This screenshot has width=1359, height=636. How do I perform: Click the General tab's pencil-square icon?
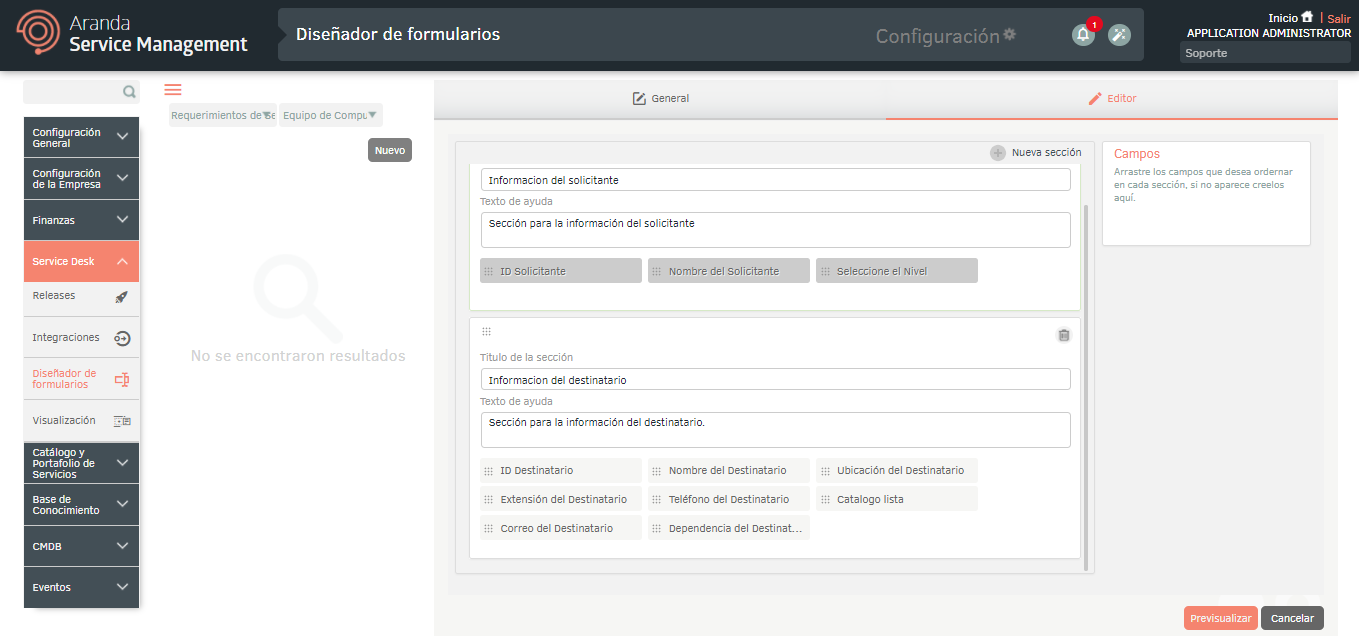(640, 98)
